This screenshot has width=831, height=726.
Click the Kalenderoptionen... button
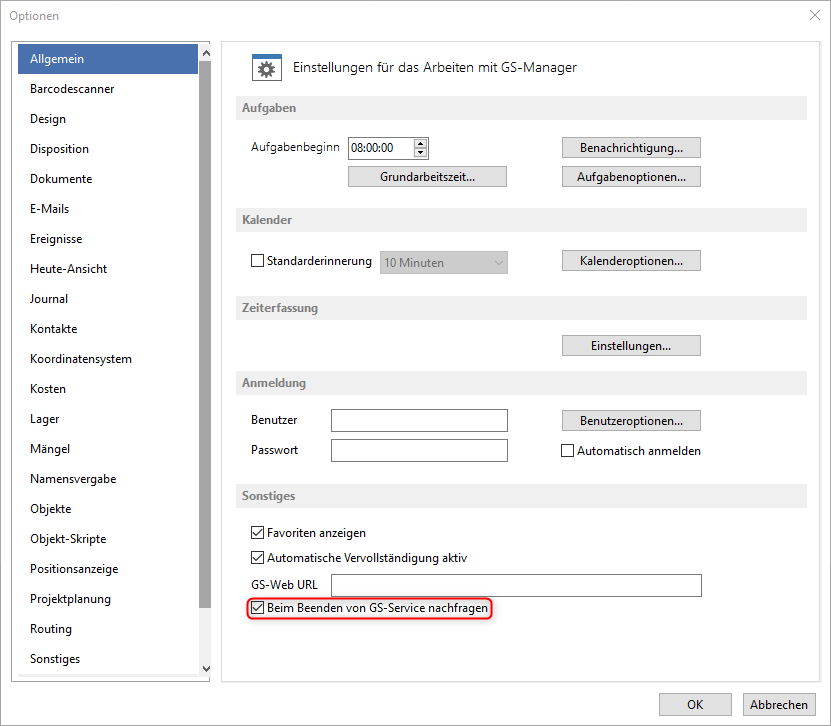coord(631,261)
